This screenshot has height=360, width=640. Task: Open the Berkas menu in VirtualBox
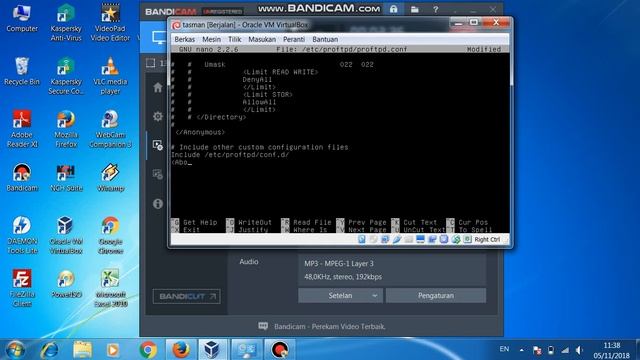(184, 39)
